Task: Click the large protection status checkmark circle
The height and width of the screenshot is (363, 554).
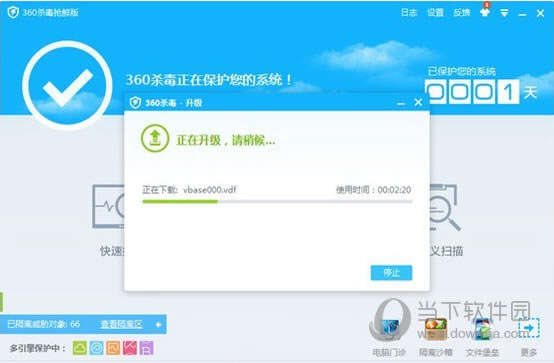Action: pos(67,85)
